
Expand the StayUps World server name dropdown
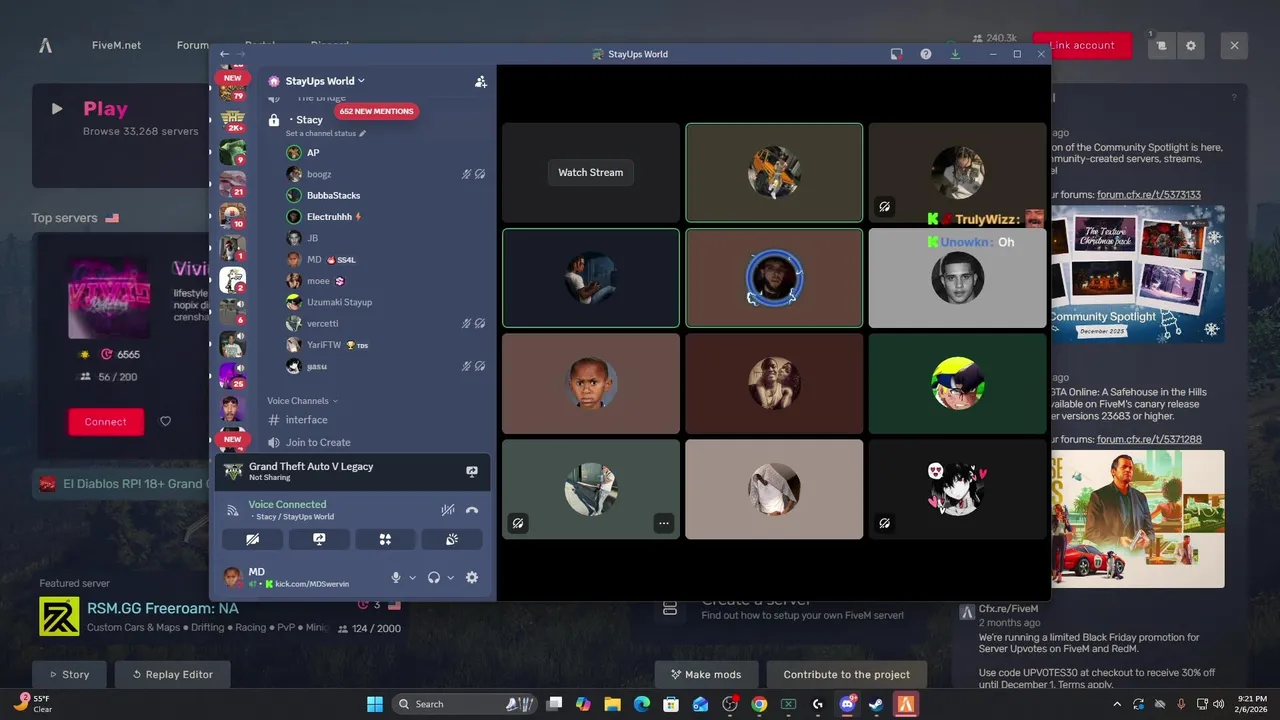coord(361,81)
